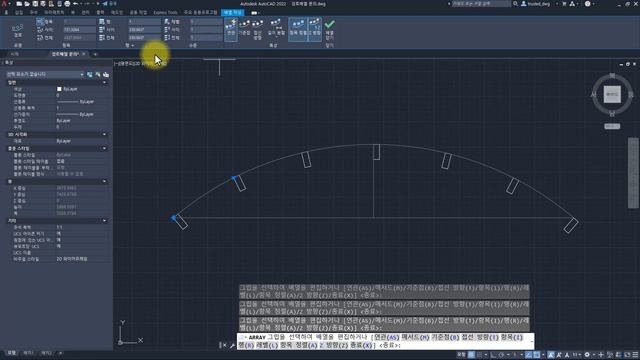Image resolution: width=640 pixels, height=360 pixels.
Task: Click the Items count input field
Action: coord(79,22)
